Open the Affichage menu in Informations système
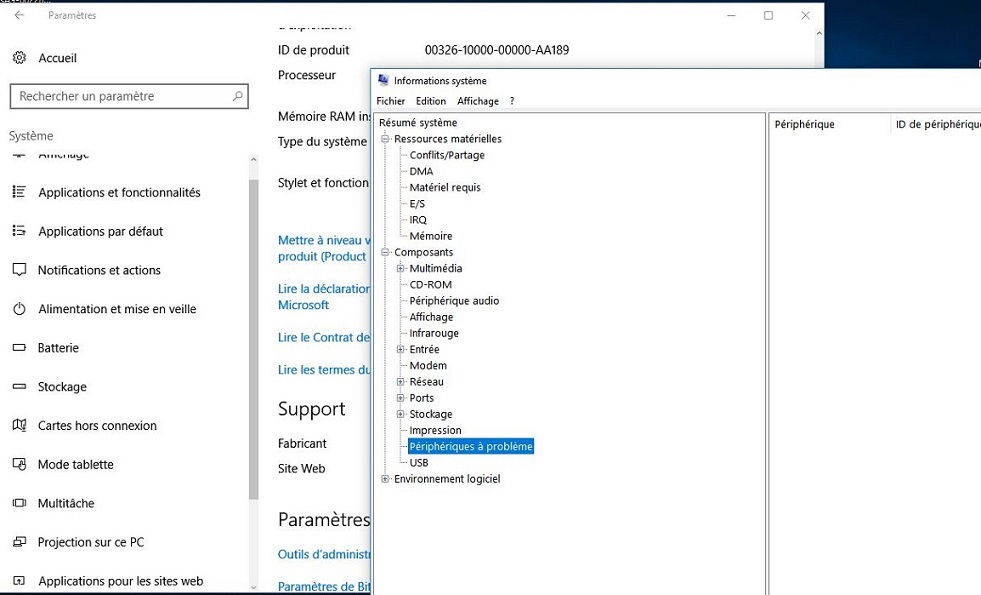 478,101
